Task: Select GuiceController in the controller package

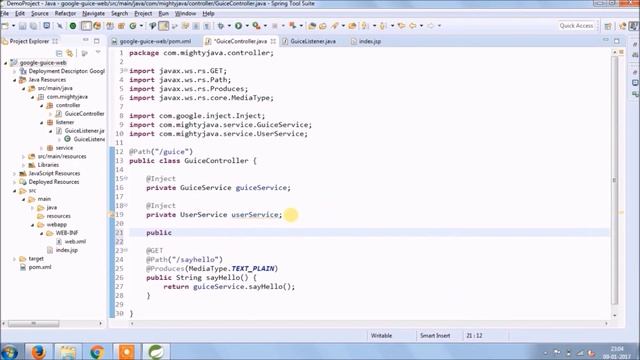Action: 84,114
